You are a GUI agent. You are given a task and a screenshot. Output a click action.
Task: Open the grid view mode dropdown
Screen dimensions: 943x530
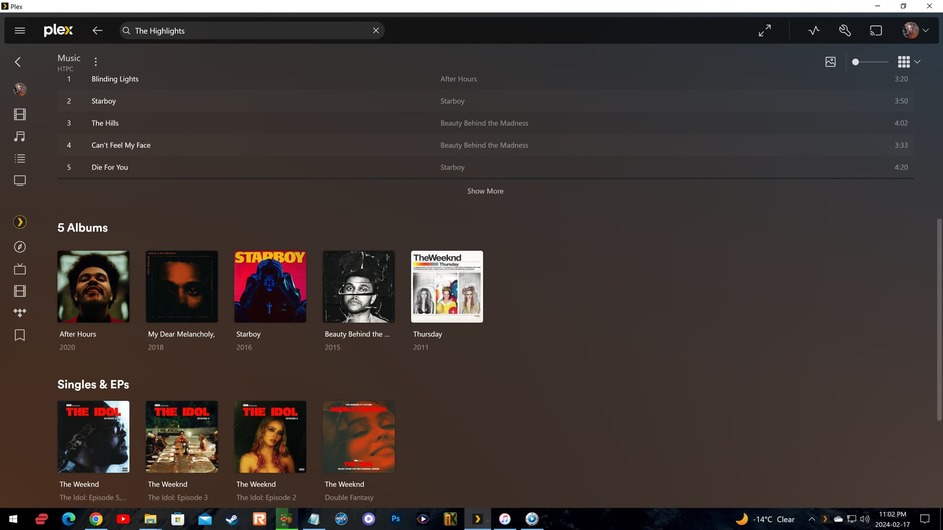pos(909,62)
